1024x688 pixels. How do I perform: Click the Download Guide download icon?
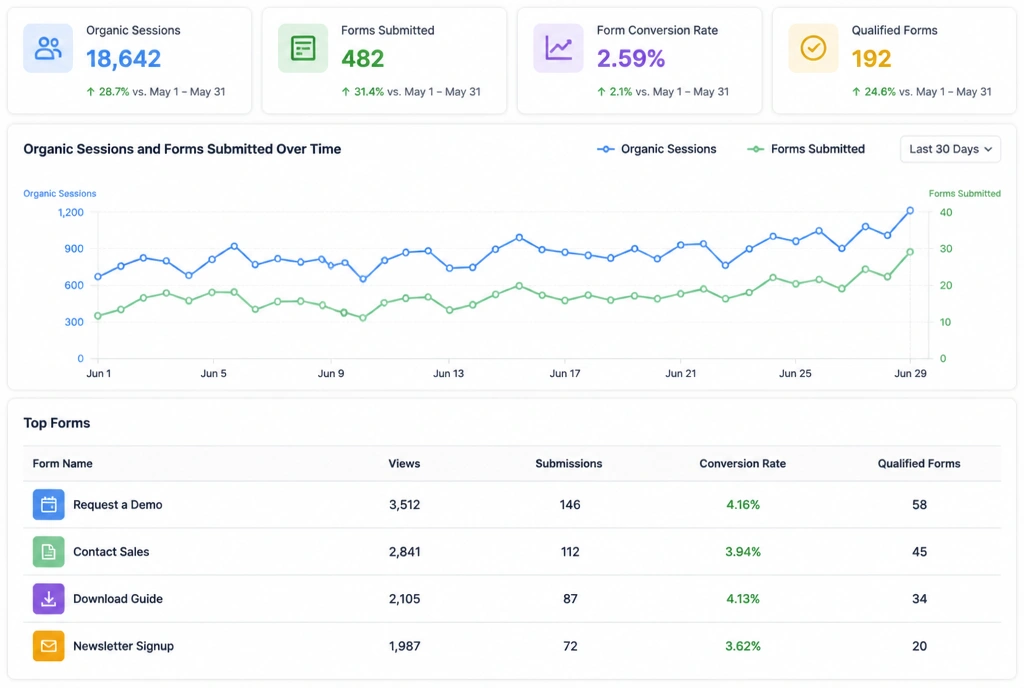(48, 599)
